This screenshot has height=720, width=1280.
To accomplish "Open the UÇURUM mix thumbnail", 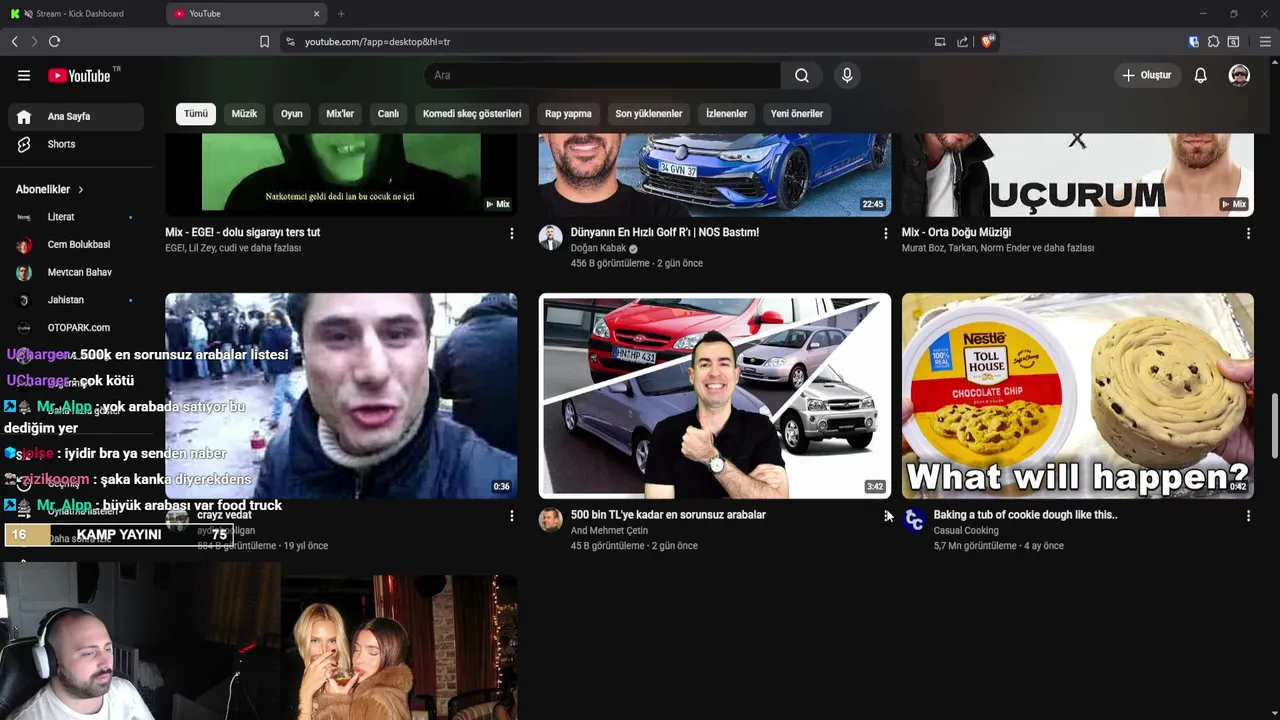I will (x=1078, y=174).
